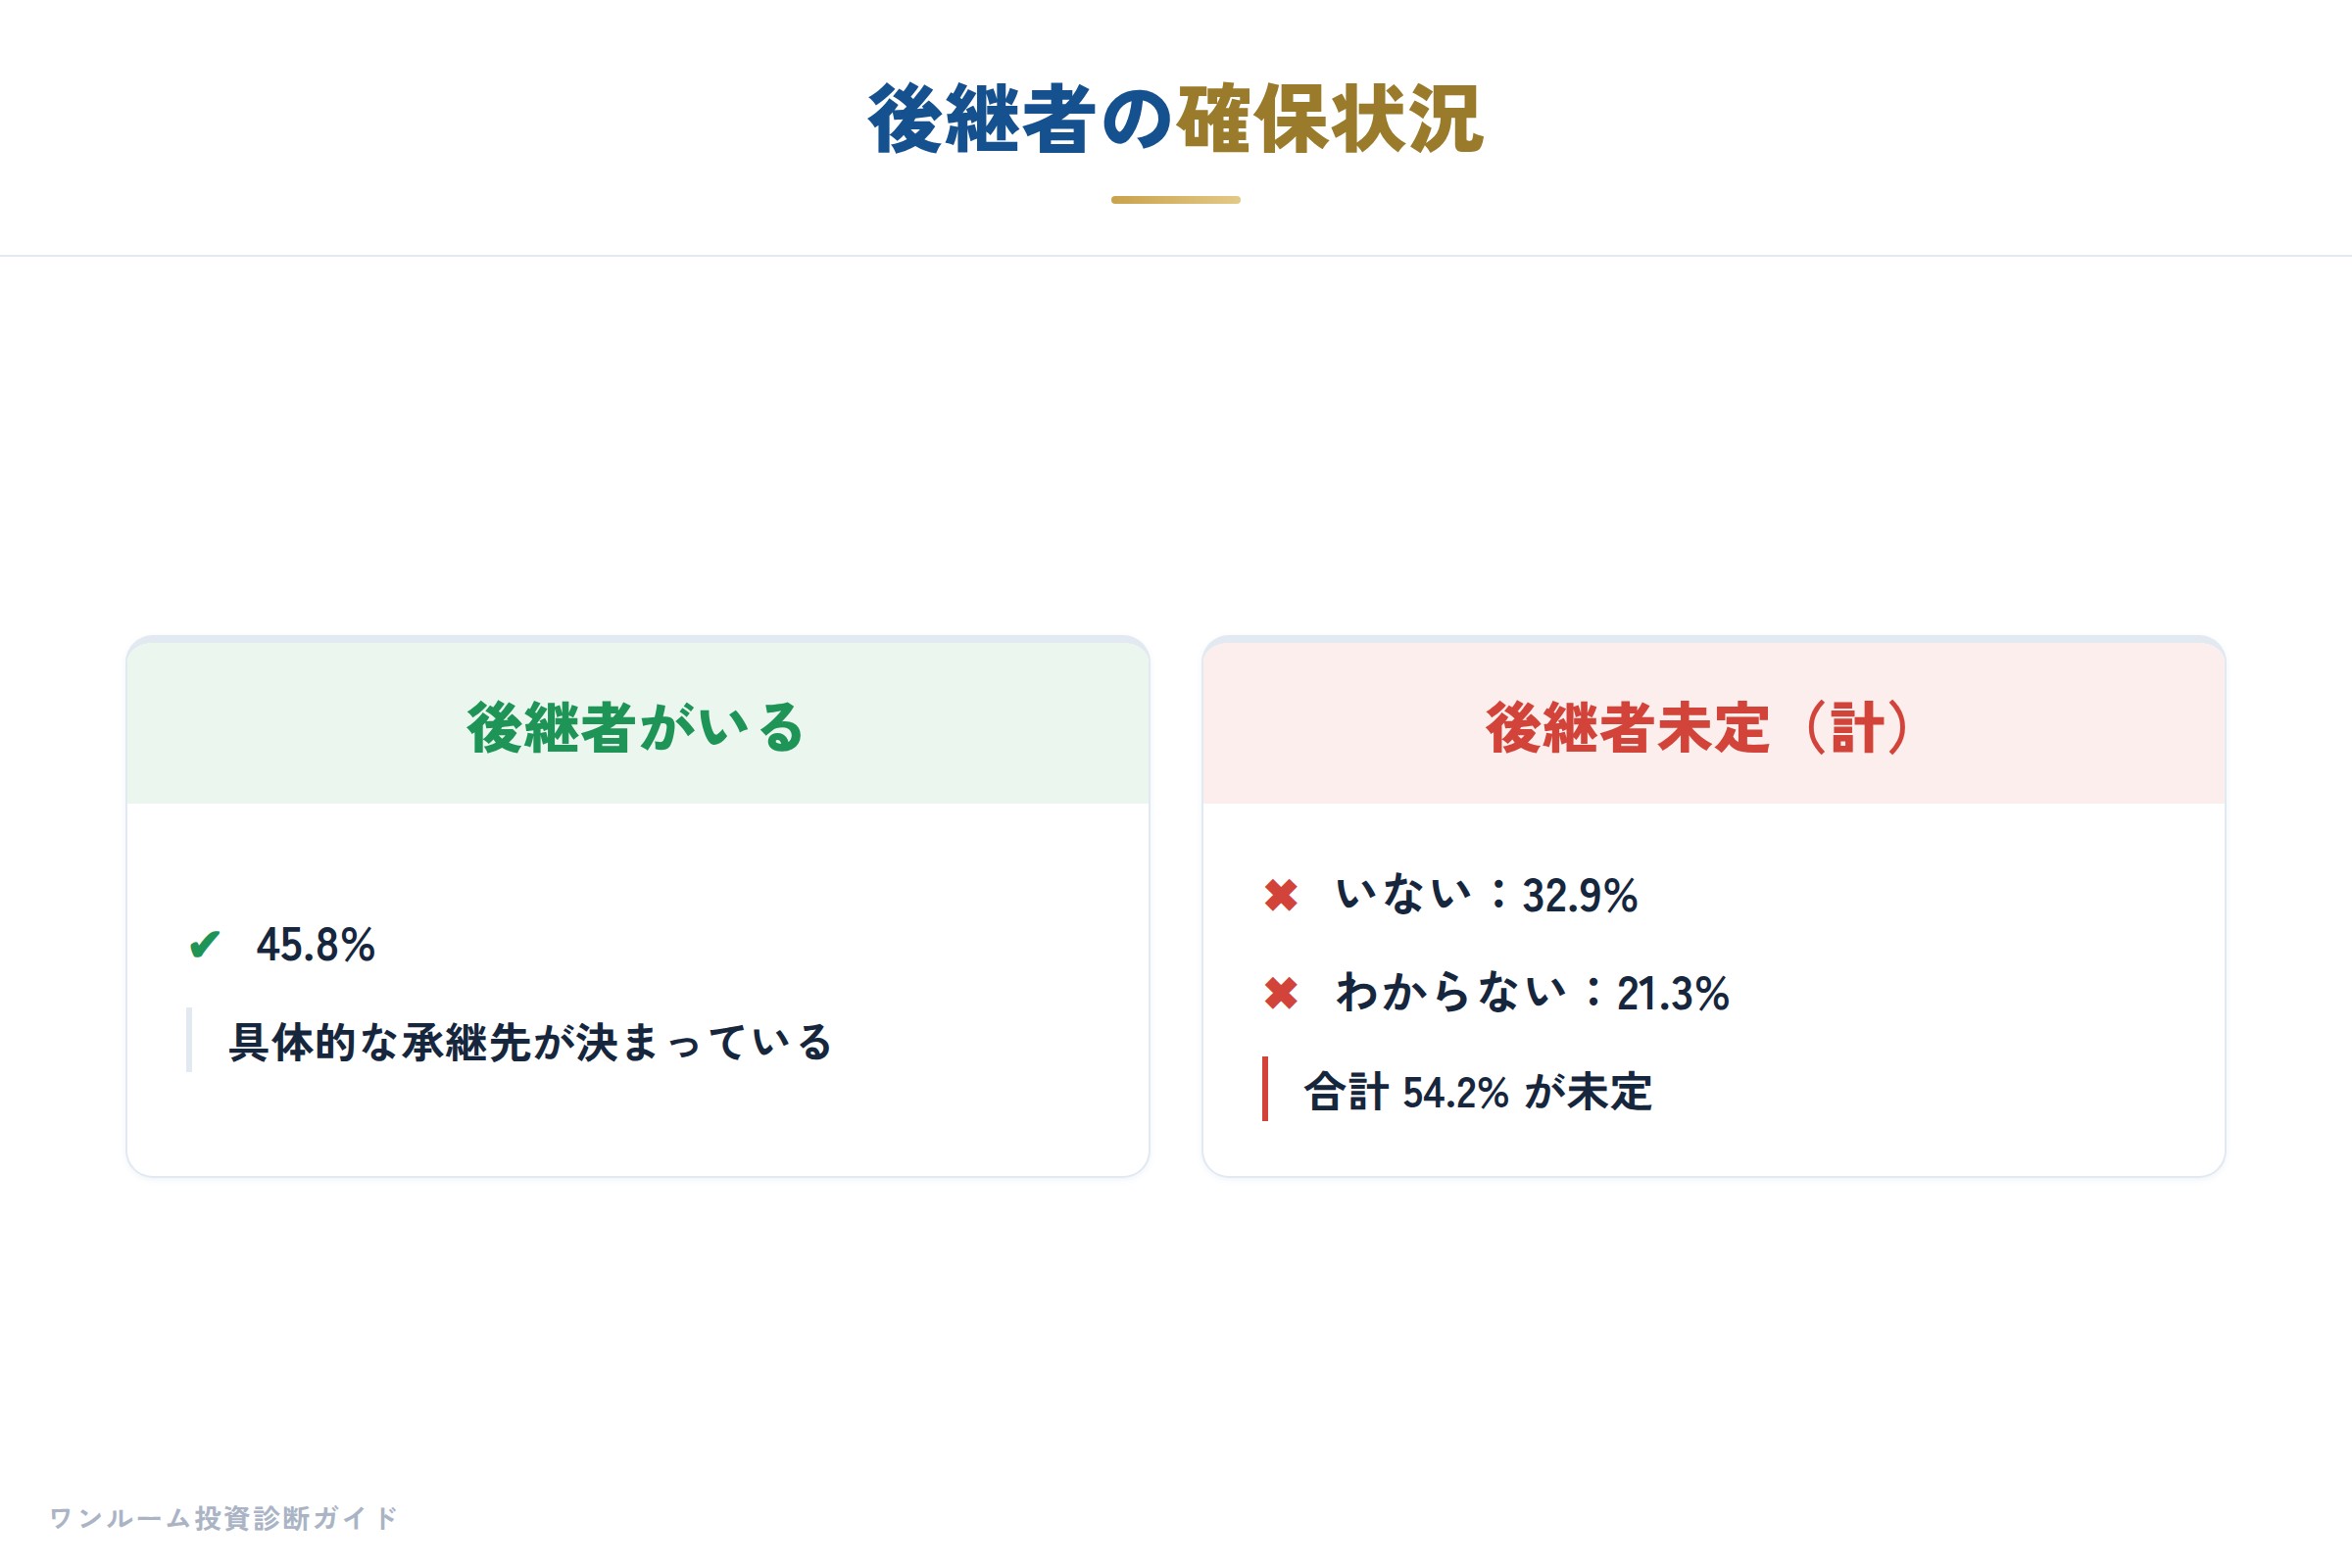
Task: Click the white body of the left card
Action: pyautogui.click(x=638, y=990)
